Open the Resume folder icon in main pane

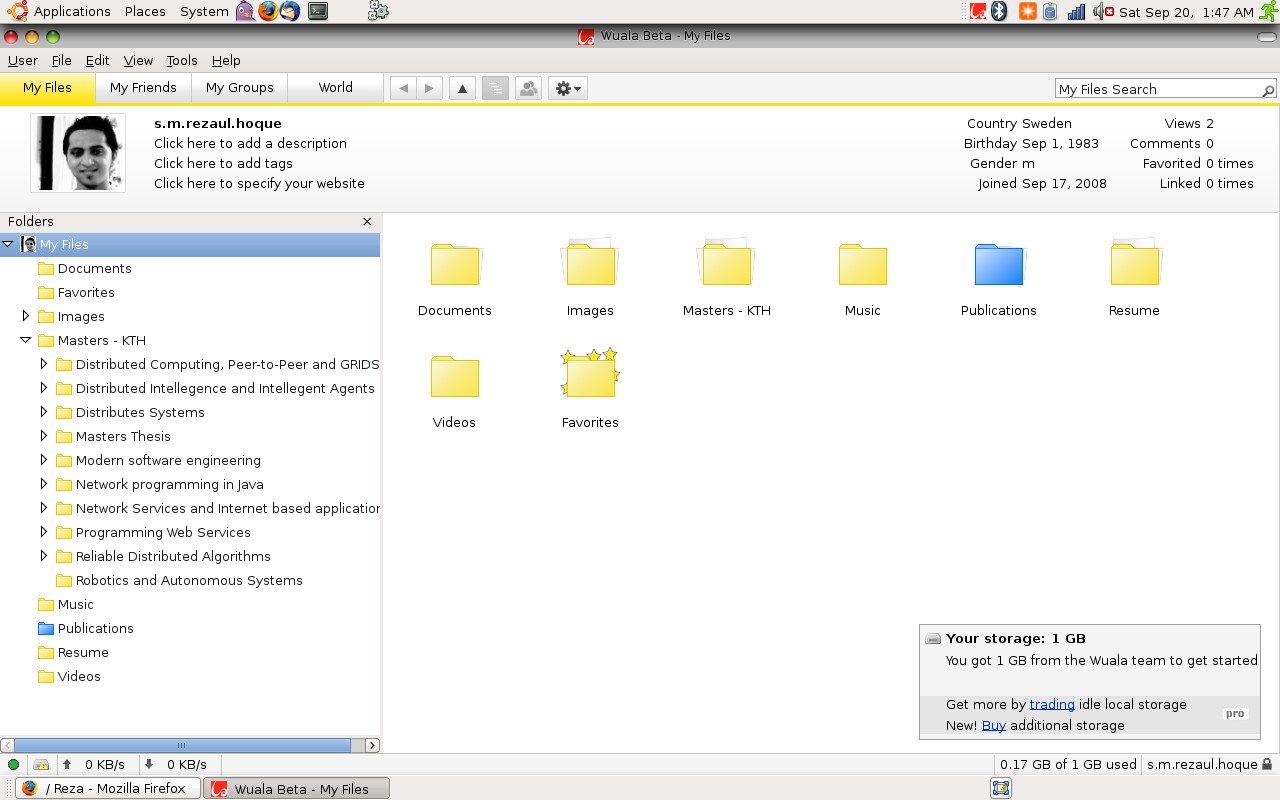[1134, 263]
